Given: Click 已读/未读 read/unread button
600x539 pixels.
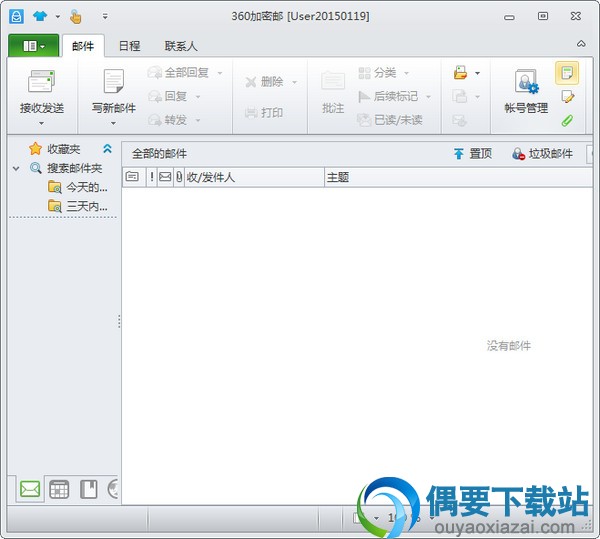Looking at the screenshot, I should click(x=390, y=120).
